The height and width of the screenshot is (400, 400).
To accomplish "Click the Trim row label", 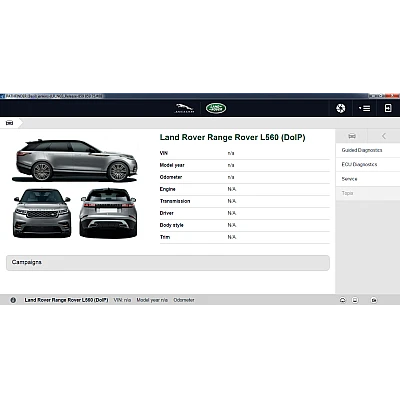I will 165,237.
